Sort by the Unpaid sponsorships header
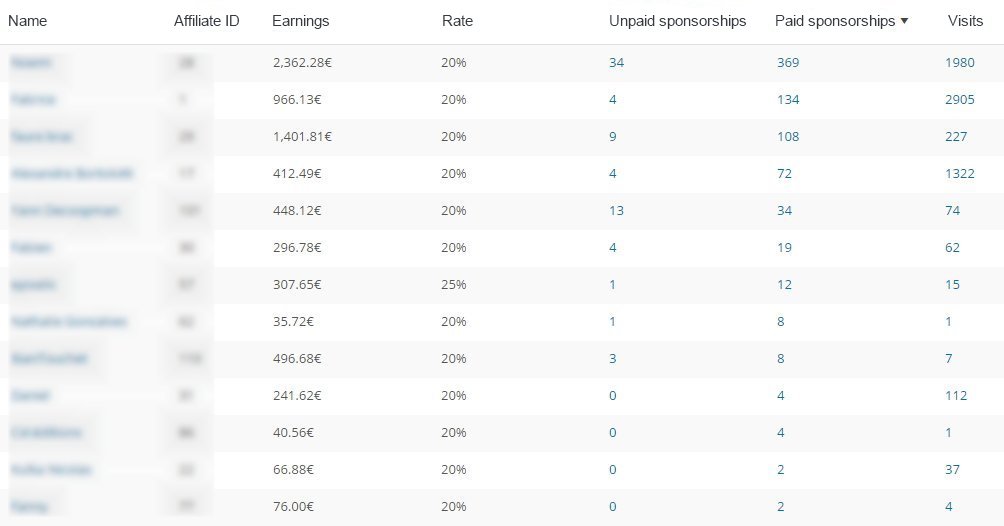Screen dimensions: 1004x526 677,21
